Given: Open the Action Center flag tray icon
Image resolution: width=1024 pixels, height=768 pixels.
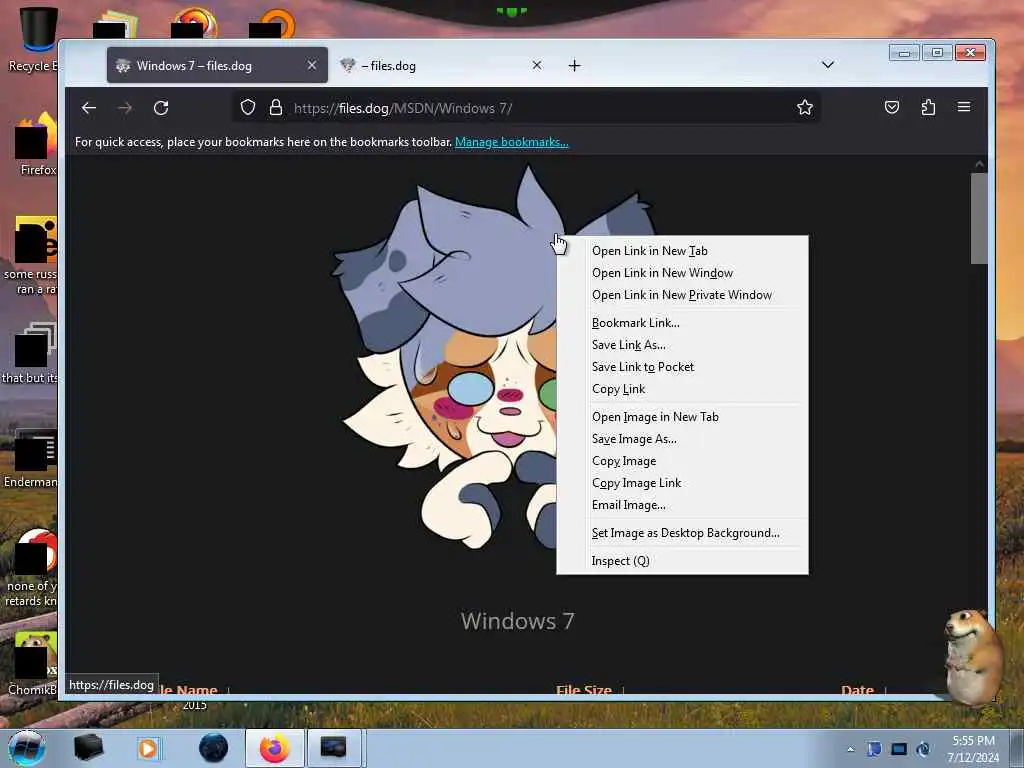Looking at the screenshot, I should [x=874, y=749].
